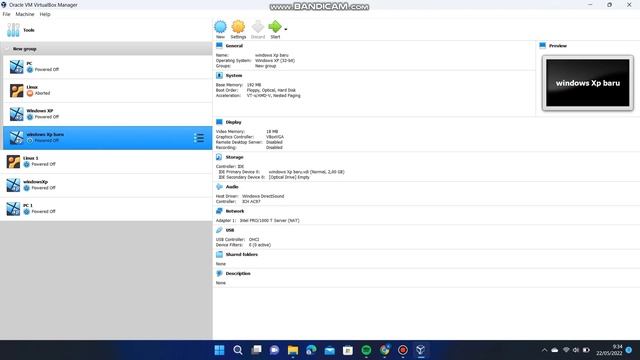Select the Linux 1 machine
This screenshot has height=360, width=640.
click(106, 161)
